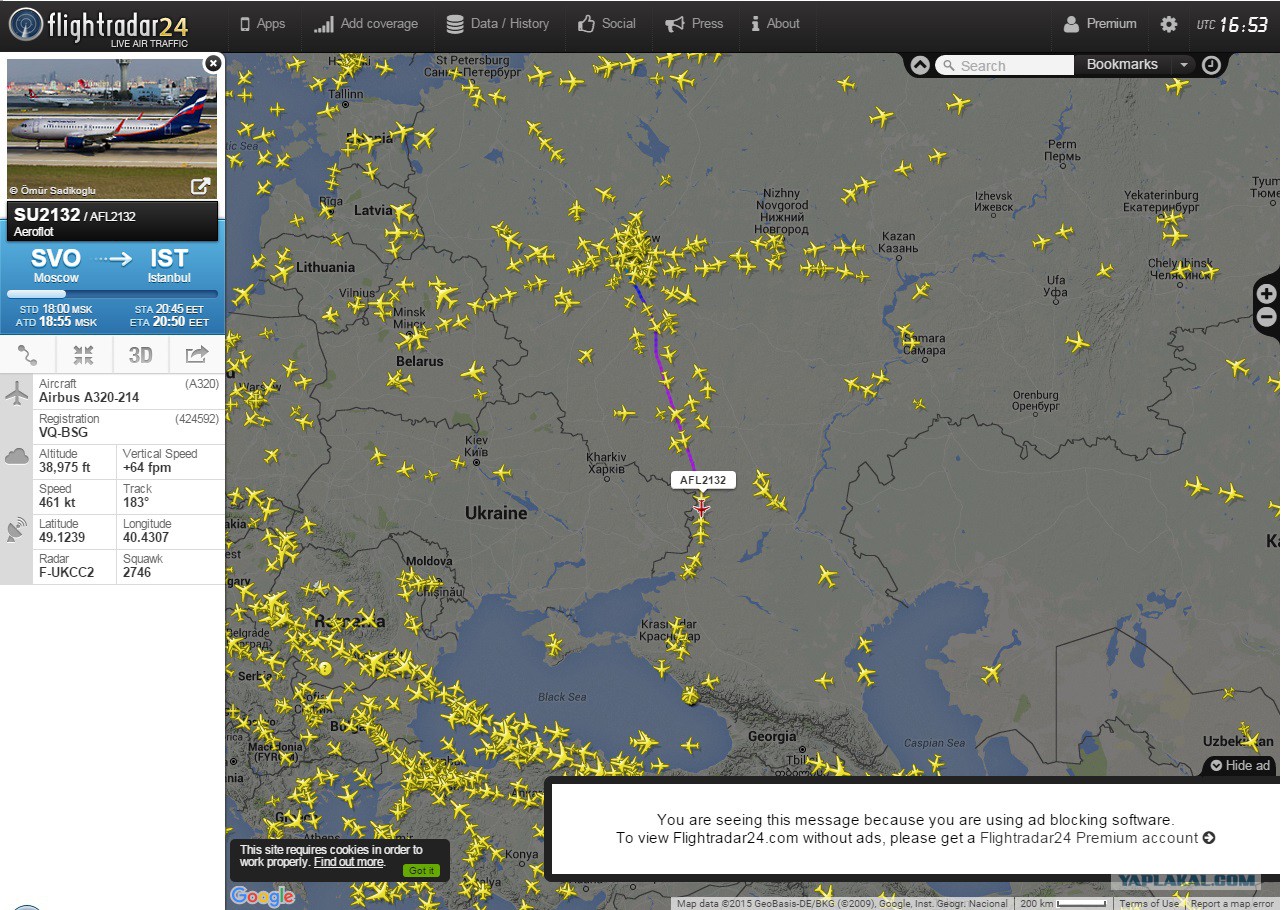Click the cloud icon beside Altitude row
This screenshot has height=910, width=1281.
[17, 457]
